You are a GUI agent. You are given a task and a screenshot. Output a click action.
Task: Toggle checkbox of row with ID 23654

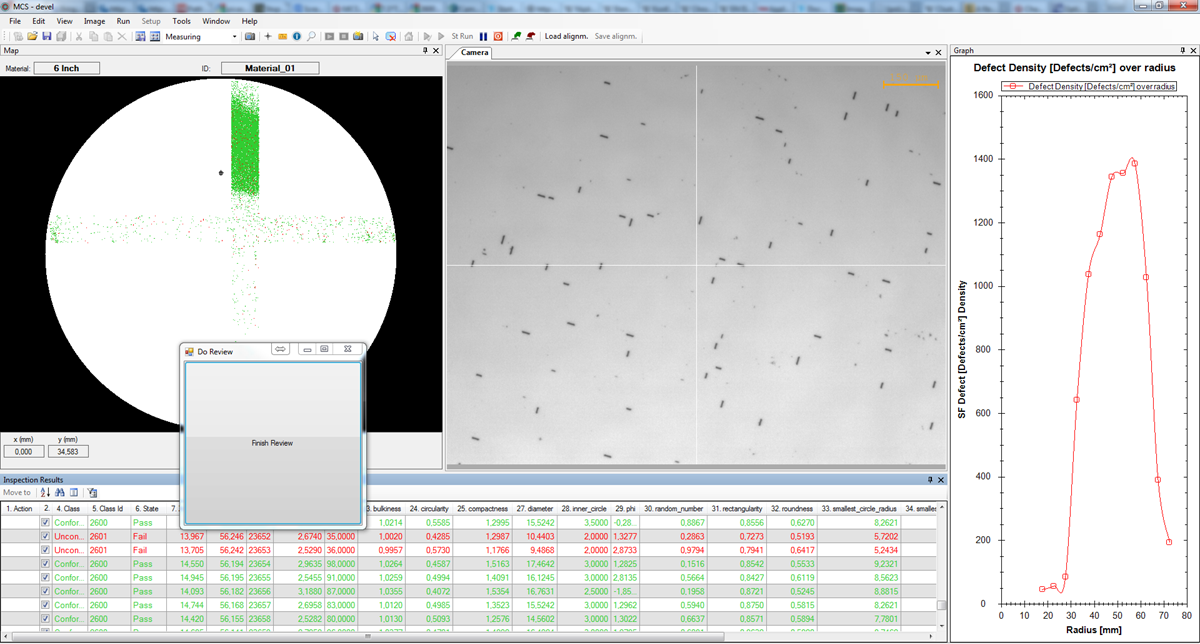click(45, 564)
